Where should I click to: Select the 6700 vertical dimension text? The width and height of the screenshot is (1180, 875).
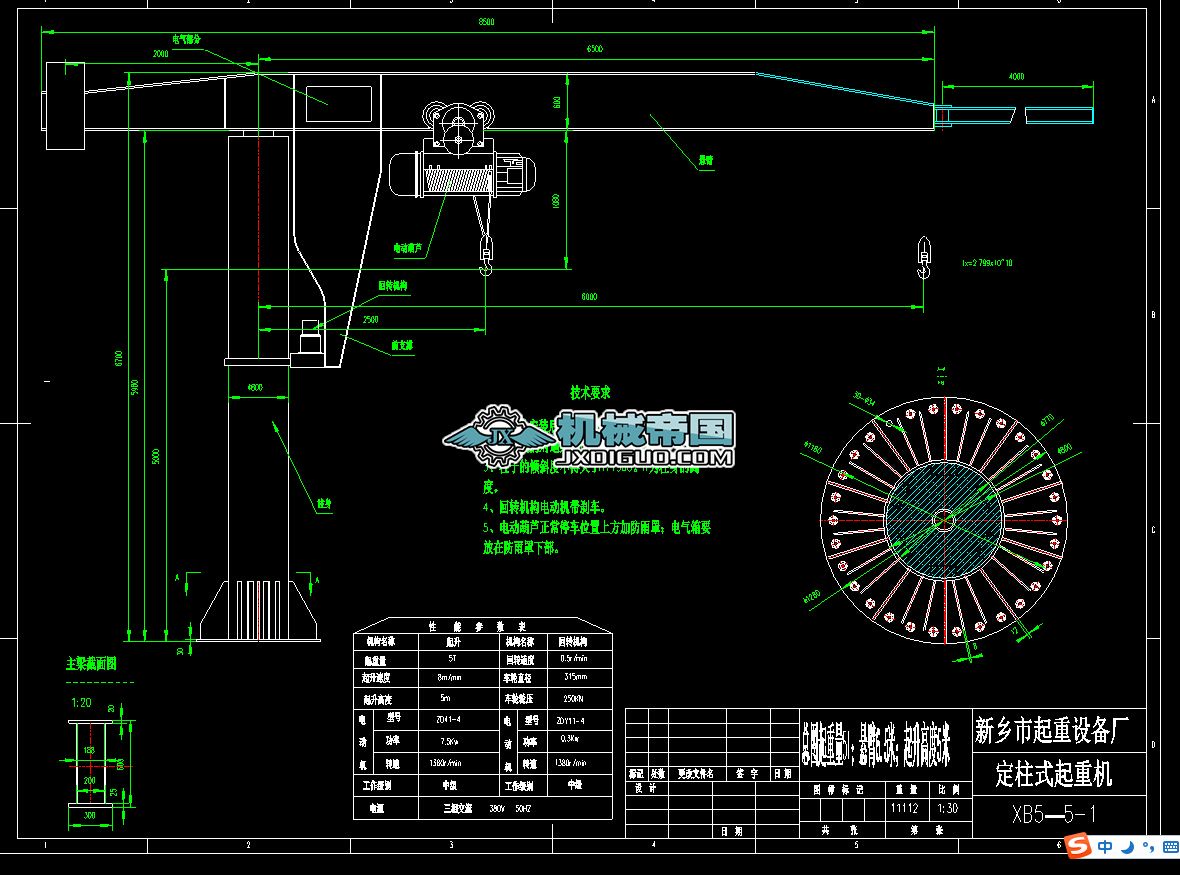click(x=119, y=358)
